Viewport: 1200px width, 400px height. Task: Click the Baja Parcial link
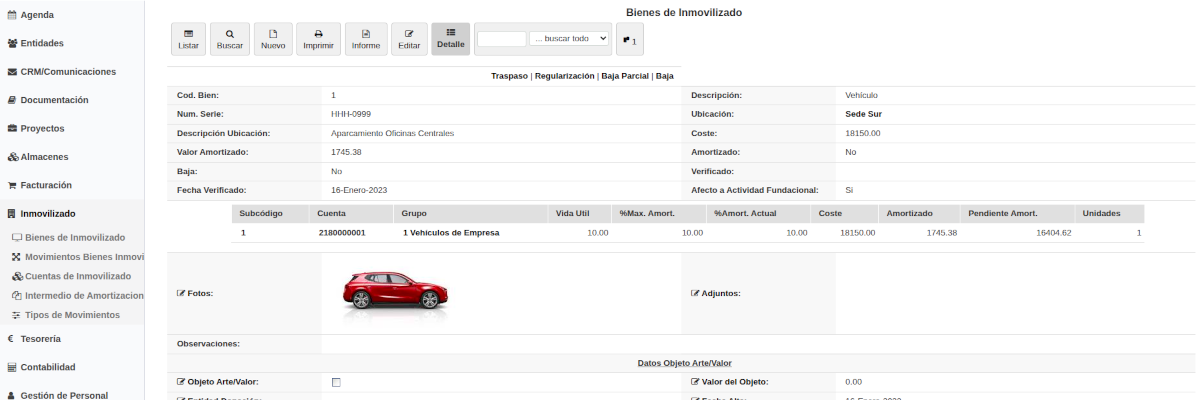(625, 76)
